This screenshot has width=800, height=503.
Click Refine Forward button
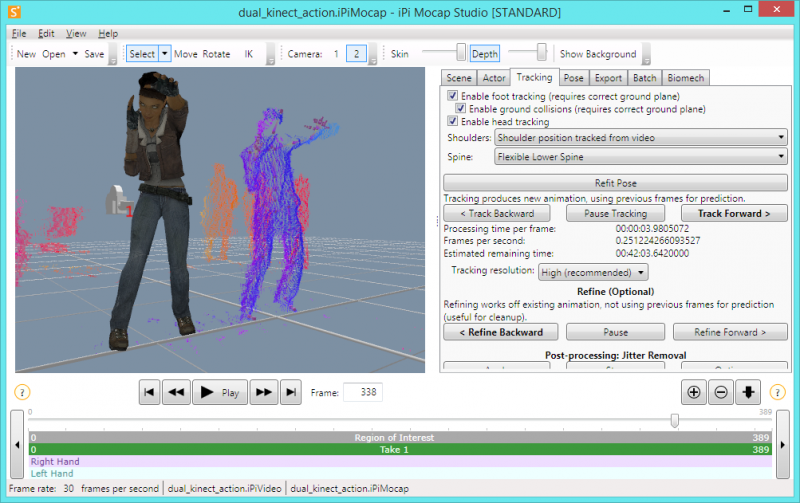coord(730,332)
